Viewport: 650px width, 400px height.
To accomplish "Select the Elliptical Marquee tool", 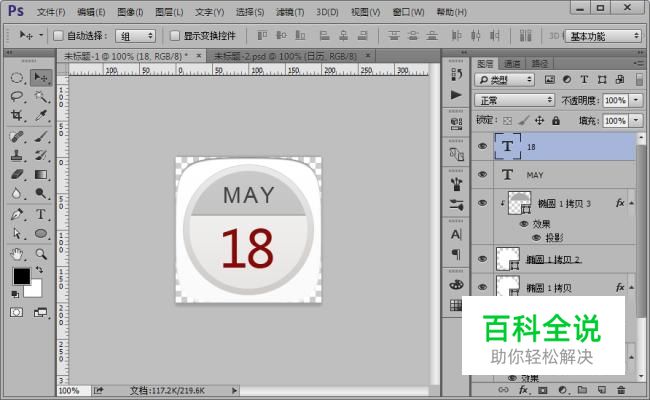I will click(x=17, y=78).
